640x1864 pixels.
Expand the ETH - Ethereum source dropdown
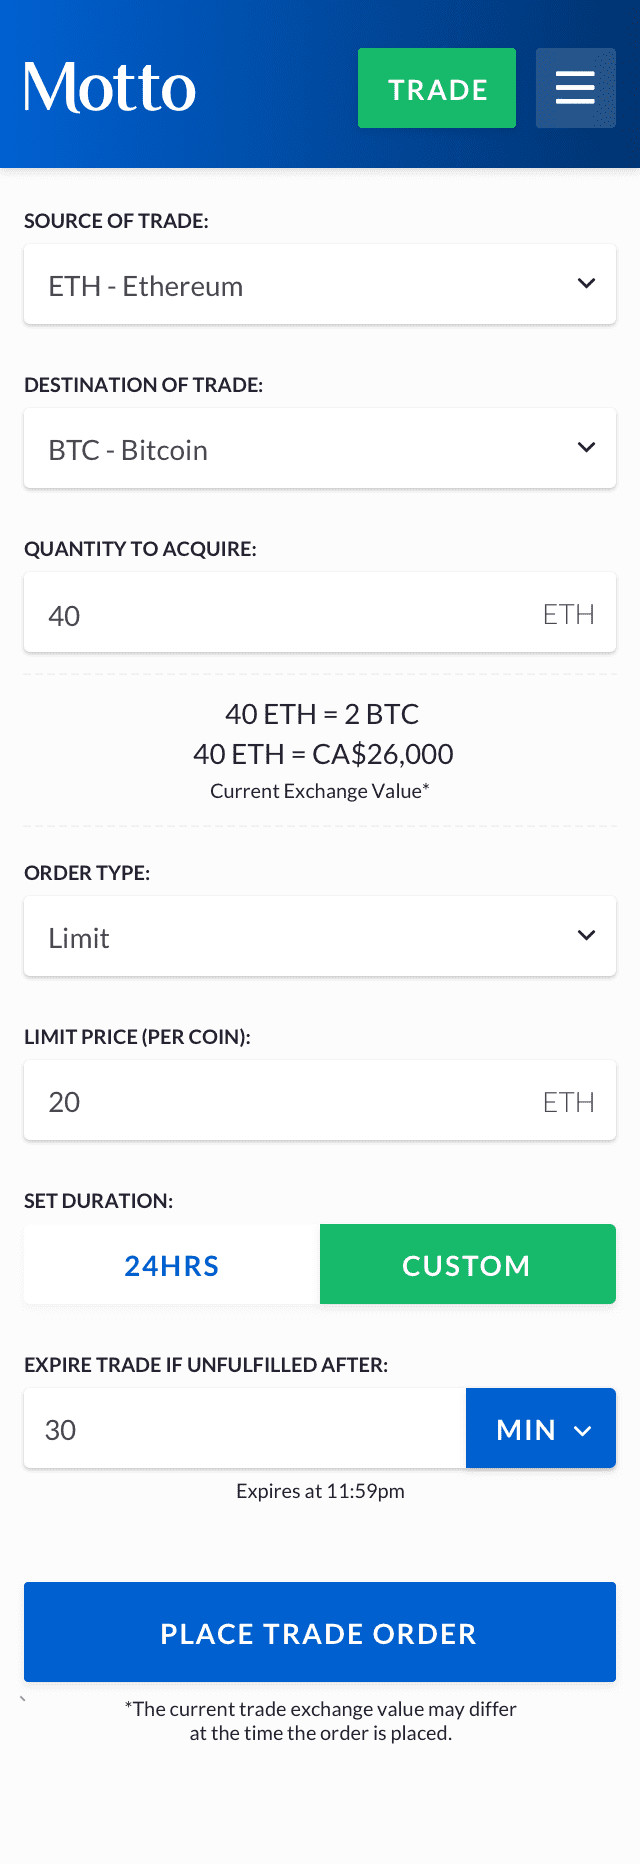point(320,284)
